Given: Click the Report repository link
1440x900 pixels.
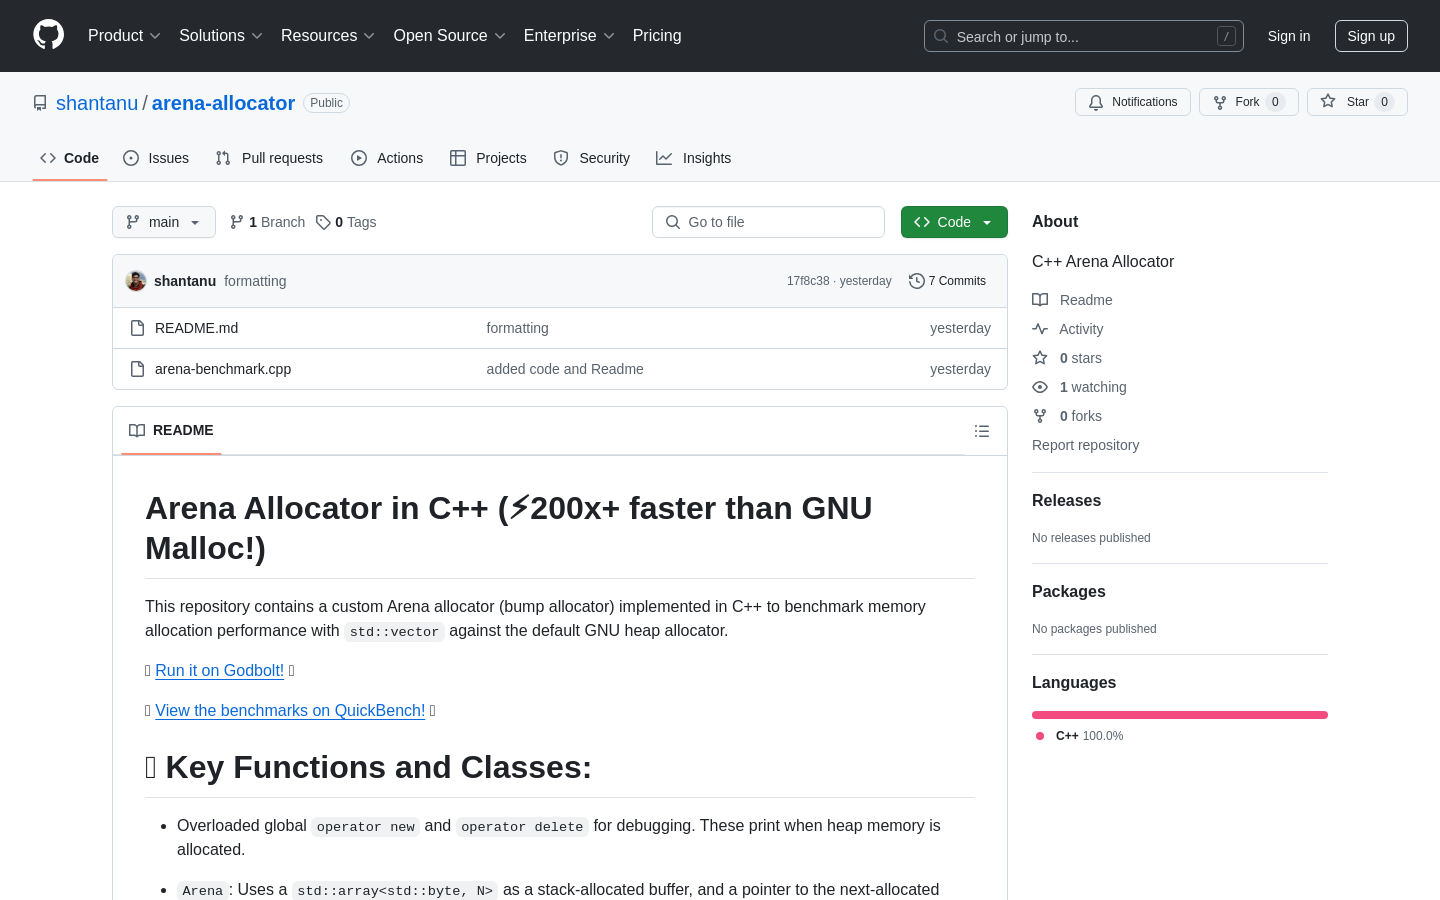Looking at the screenshot, I should tap(1085, 445).
